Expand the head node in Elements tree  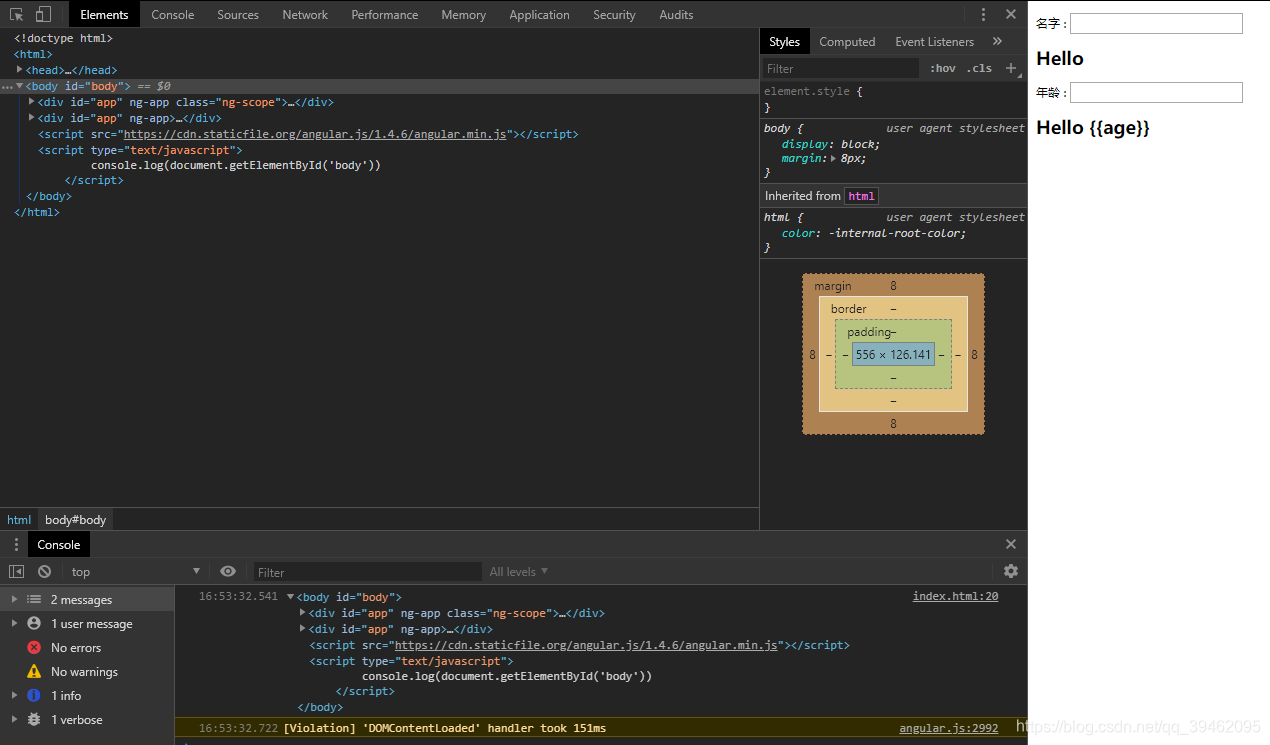click(20, 70)
